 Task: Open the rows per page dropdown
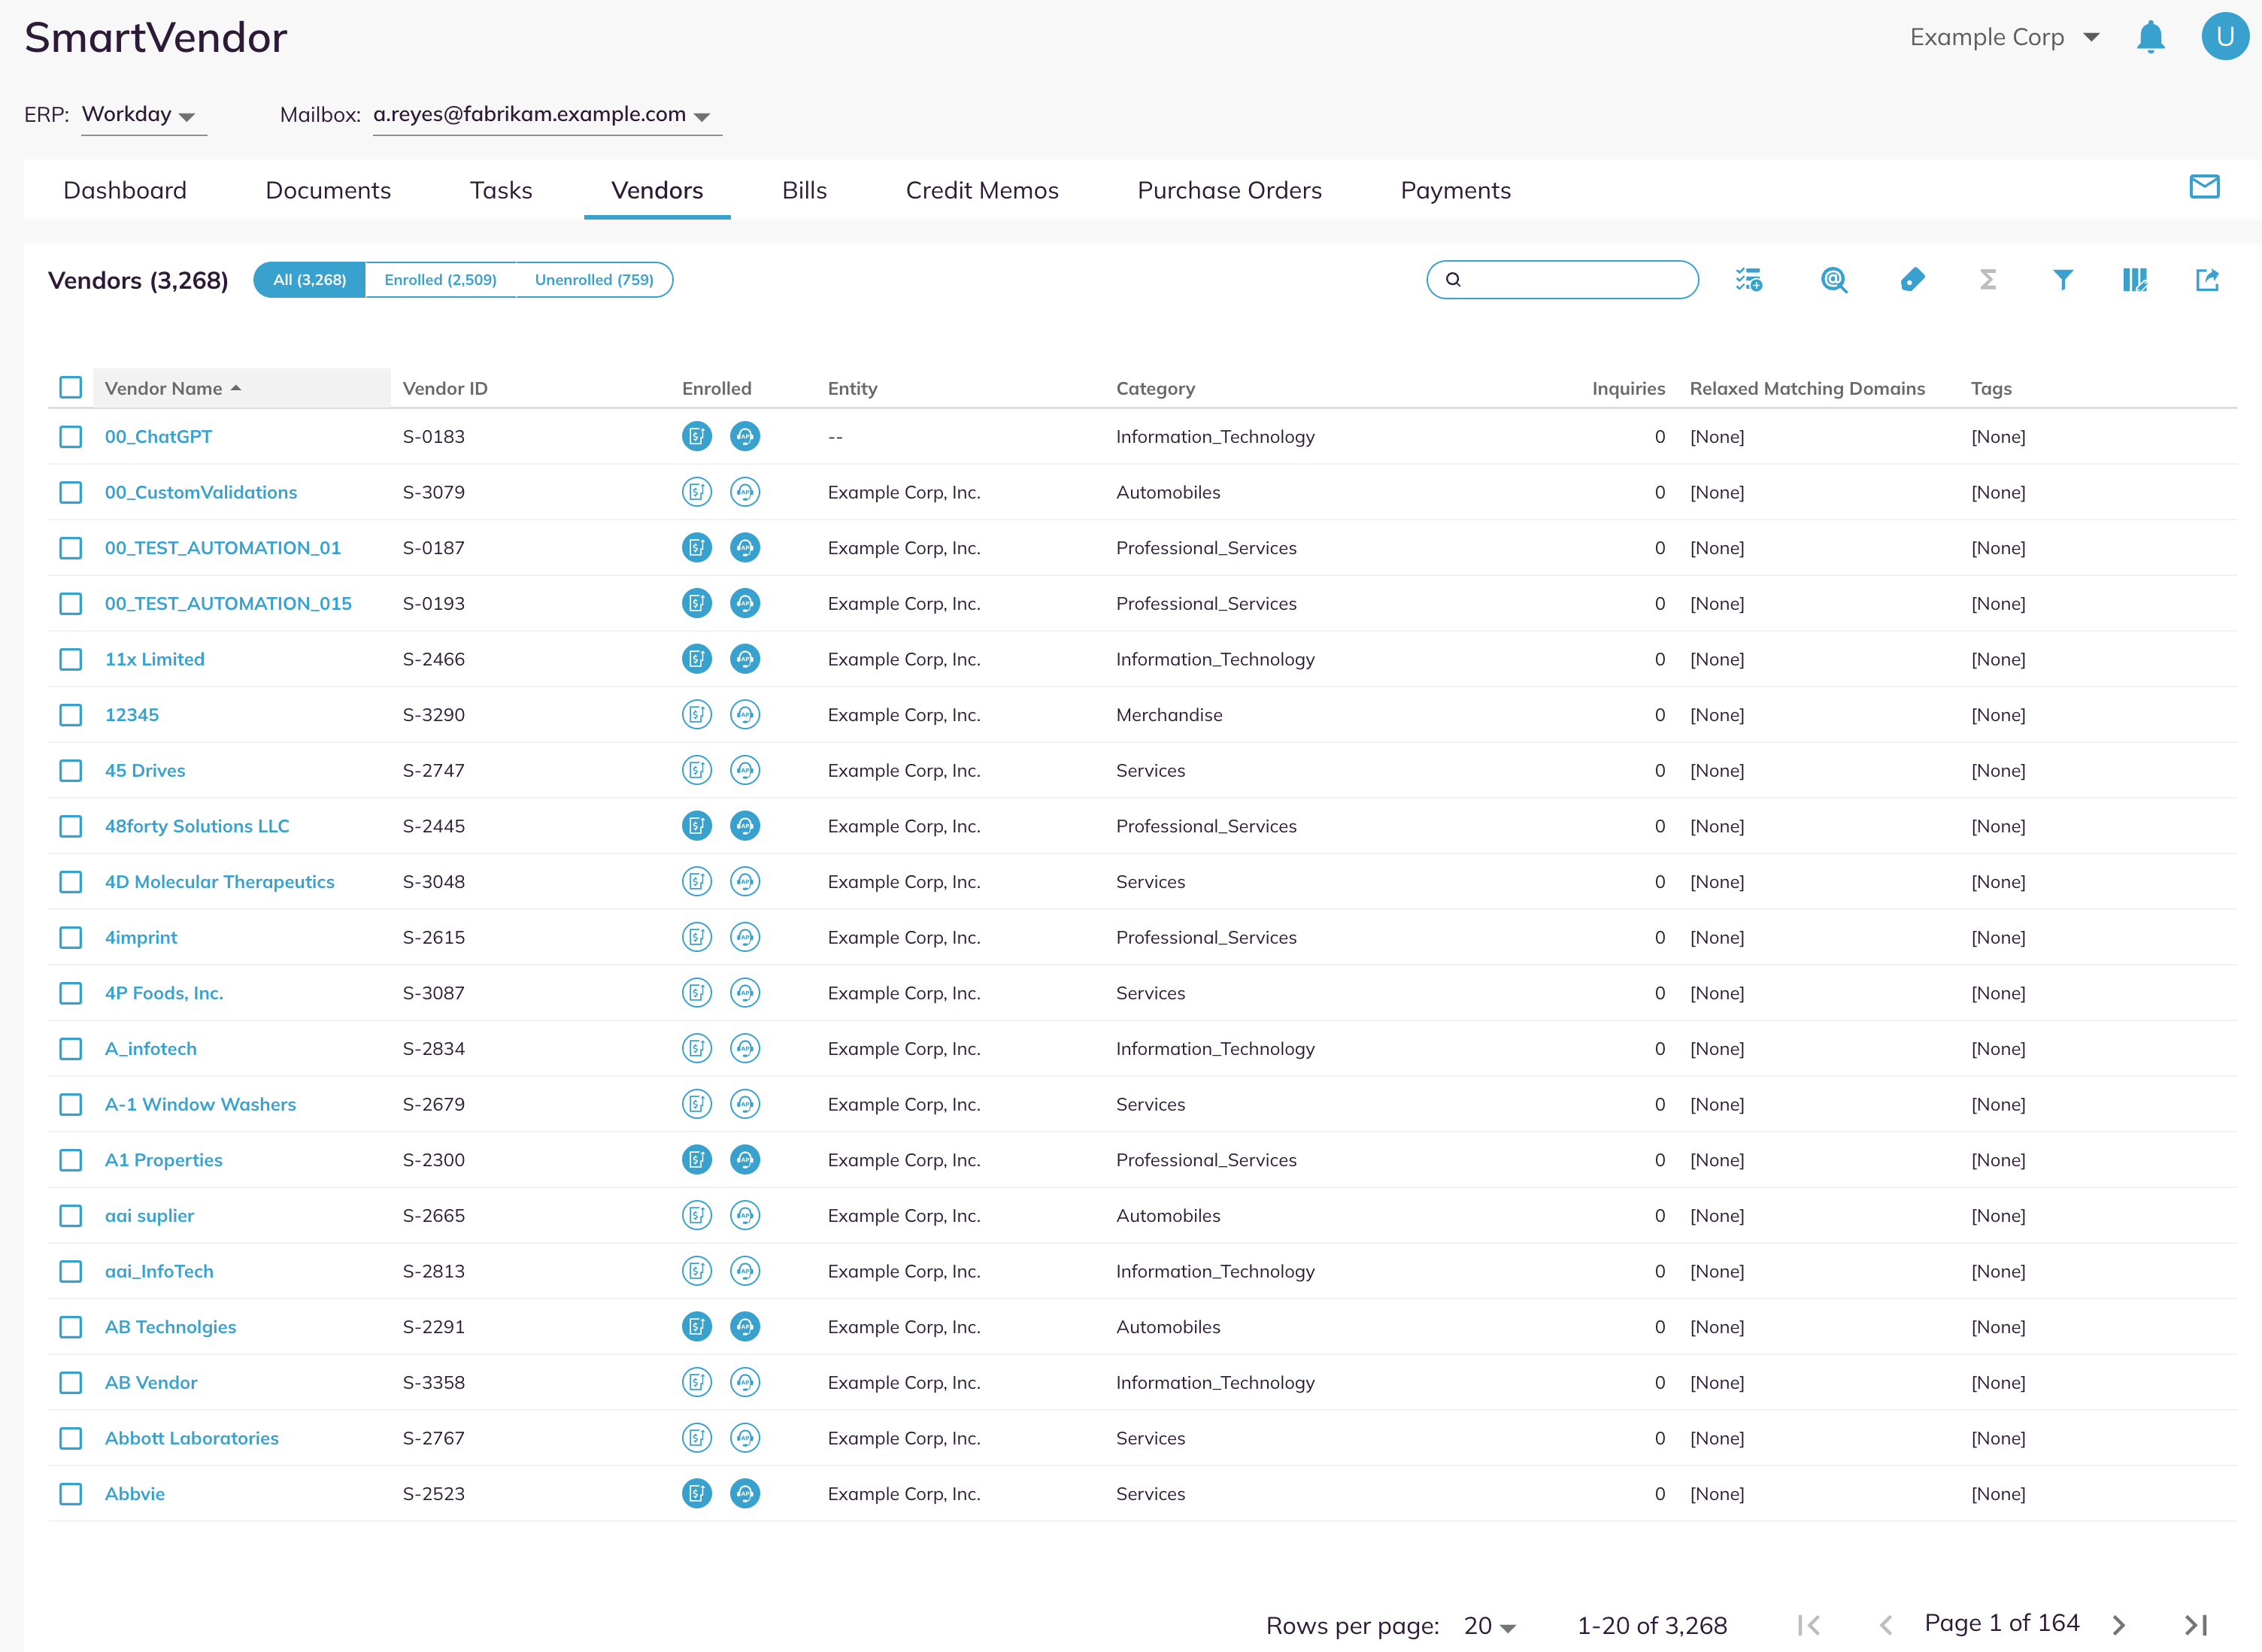tap(1489, 1626)
